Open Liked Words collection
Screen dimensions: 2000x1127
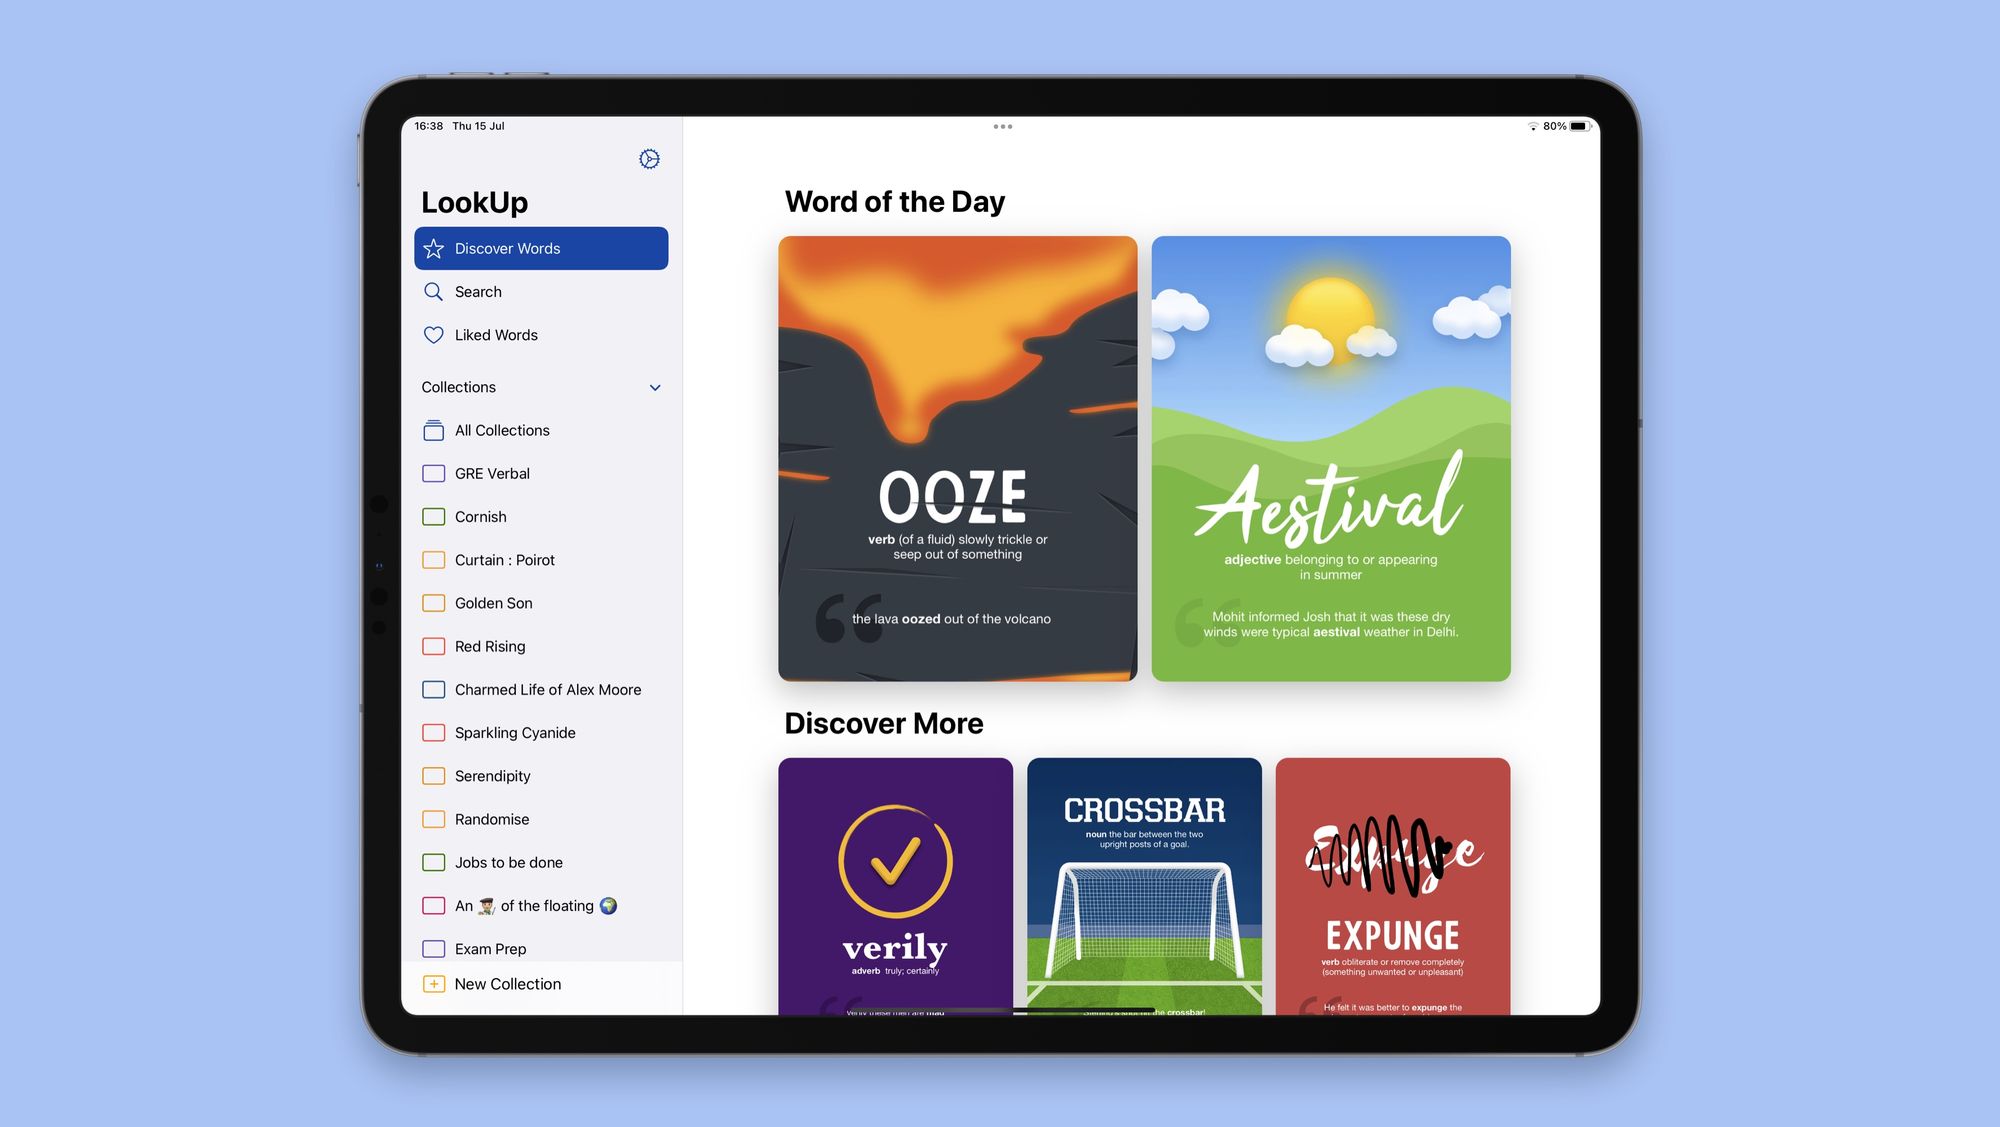496,335
